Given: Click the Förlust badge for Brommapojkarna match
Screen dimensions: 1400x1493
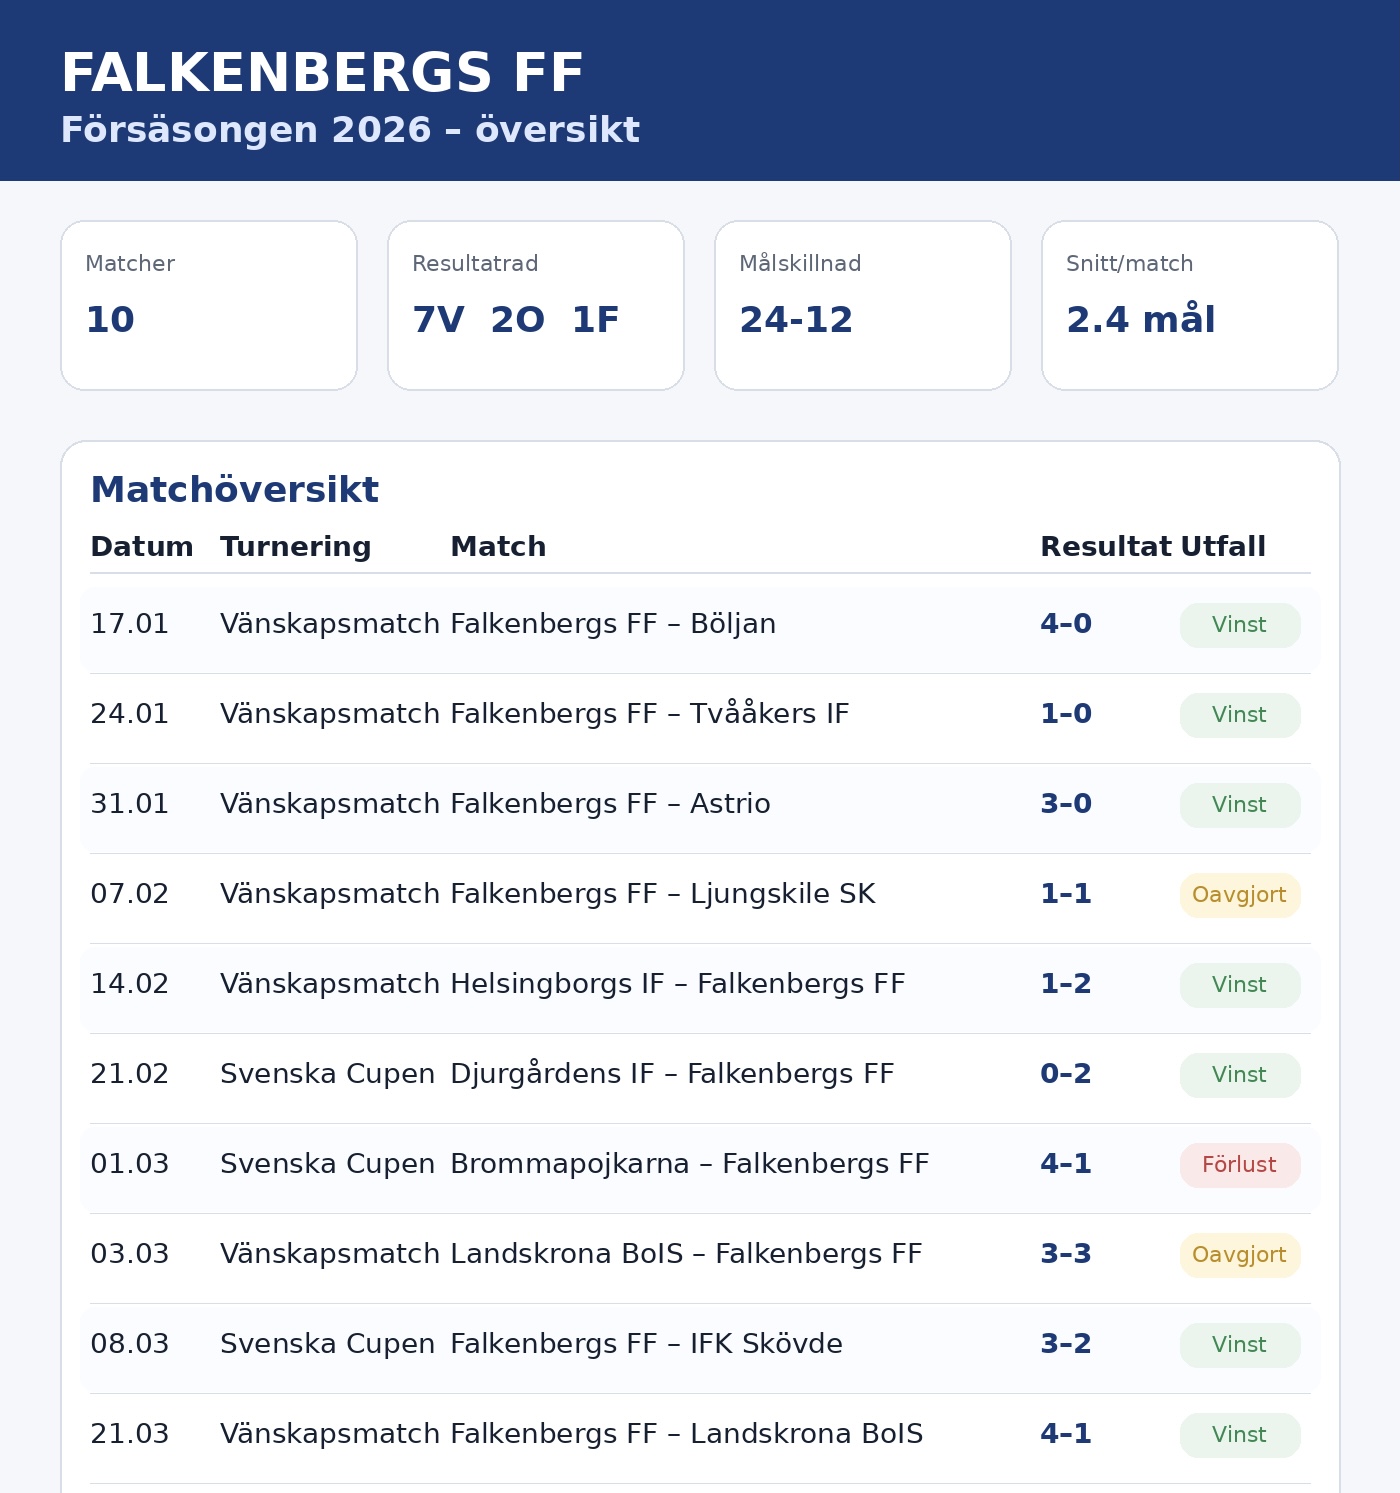Looking at the screenshot, I should pos(1240,1165).
